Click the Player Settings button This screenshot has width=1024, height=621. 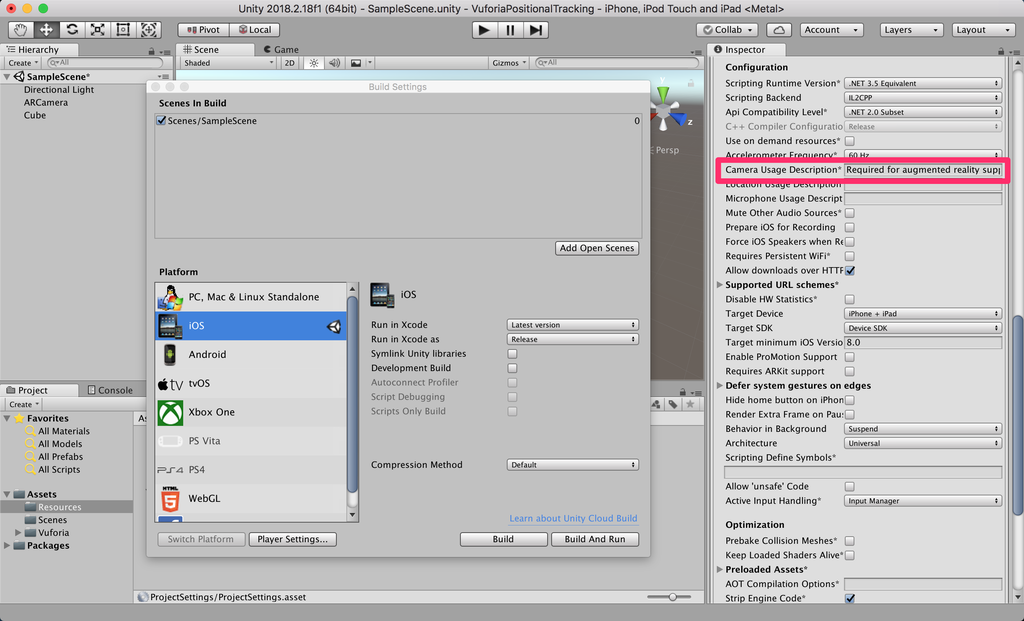pos(293,539)
